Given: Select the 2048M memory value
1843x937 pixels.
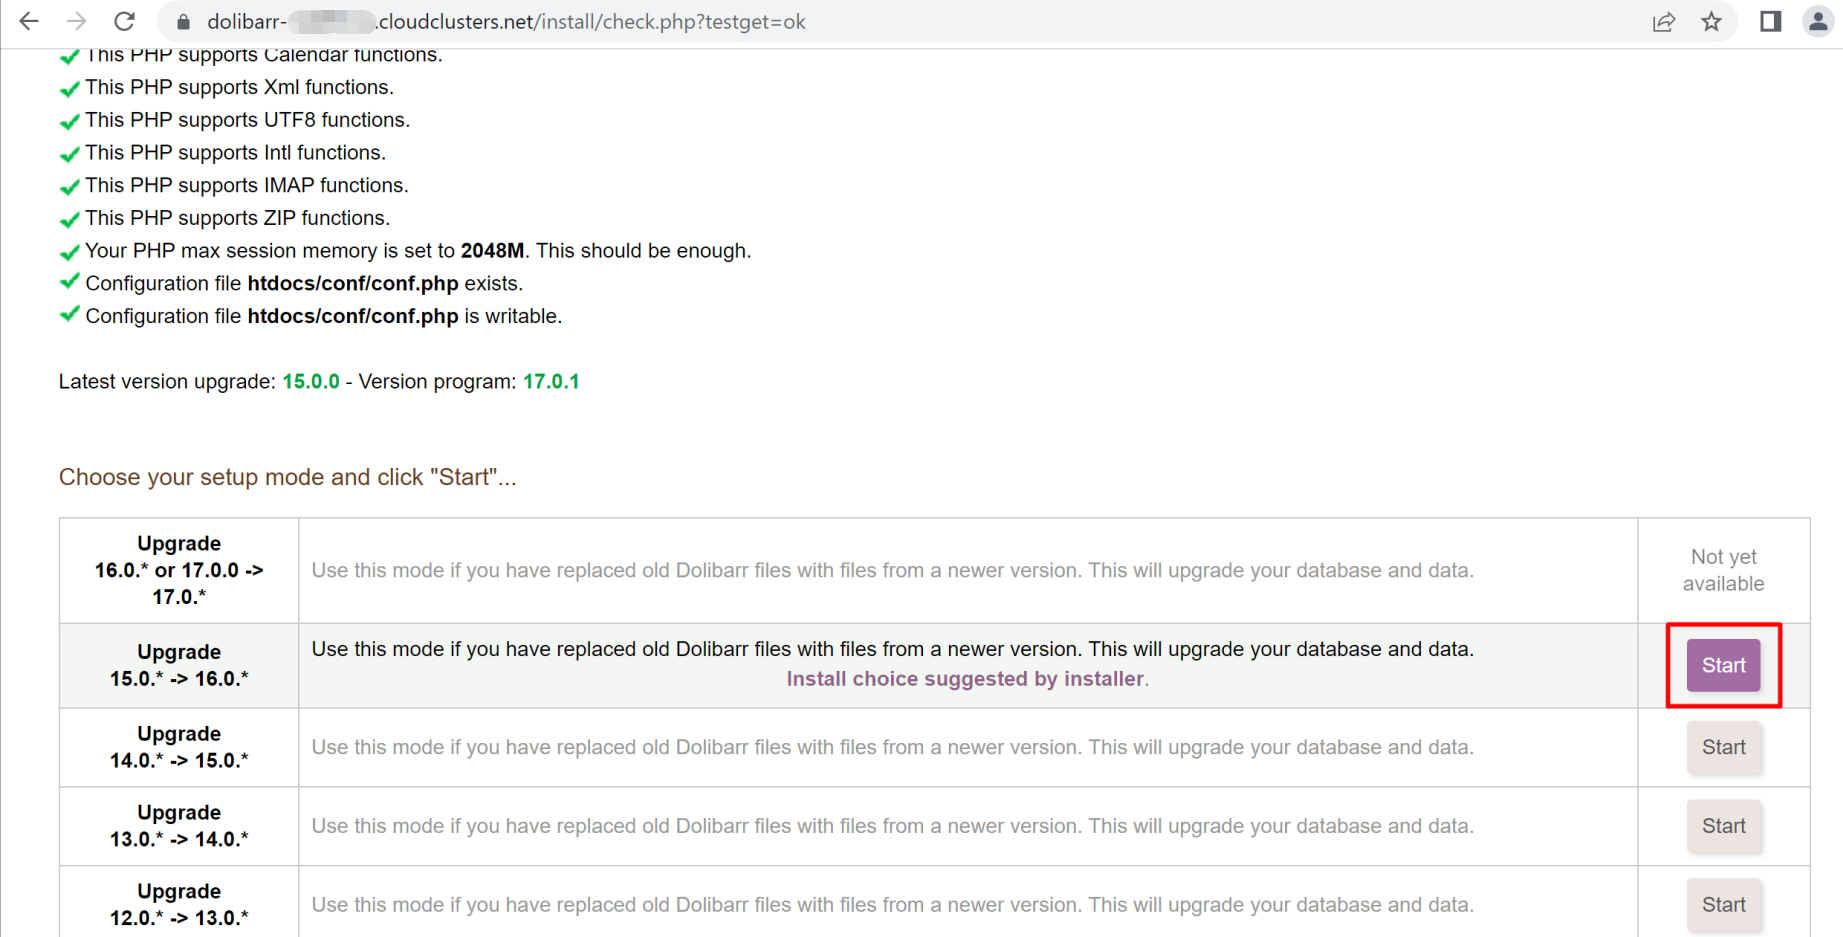Looking at the screenshot, I should (x=492, y=251).
